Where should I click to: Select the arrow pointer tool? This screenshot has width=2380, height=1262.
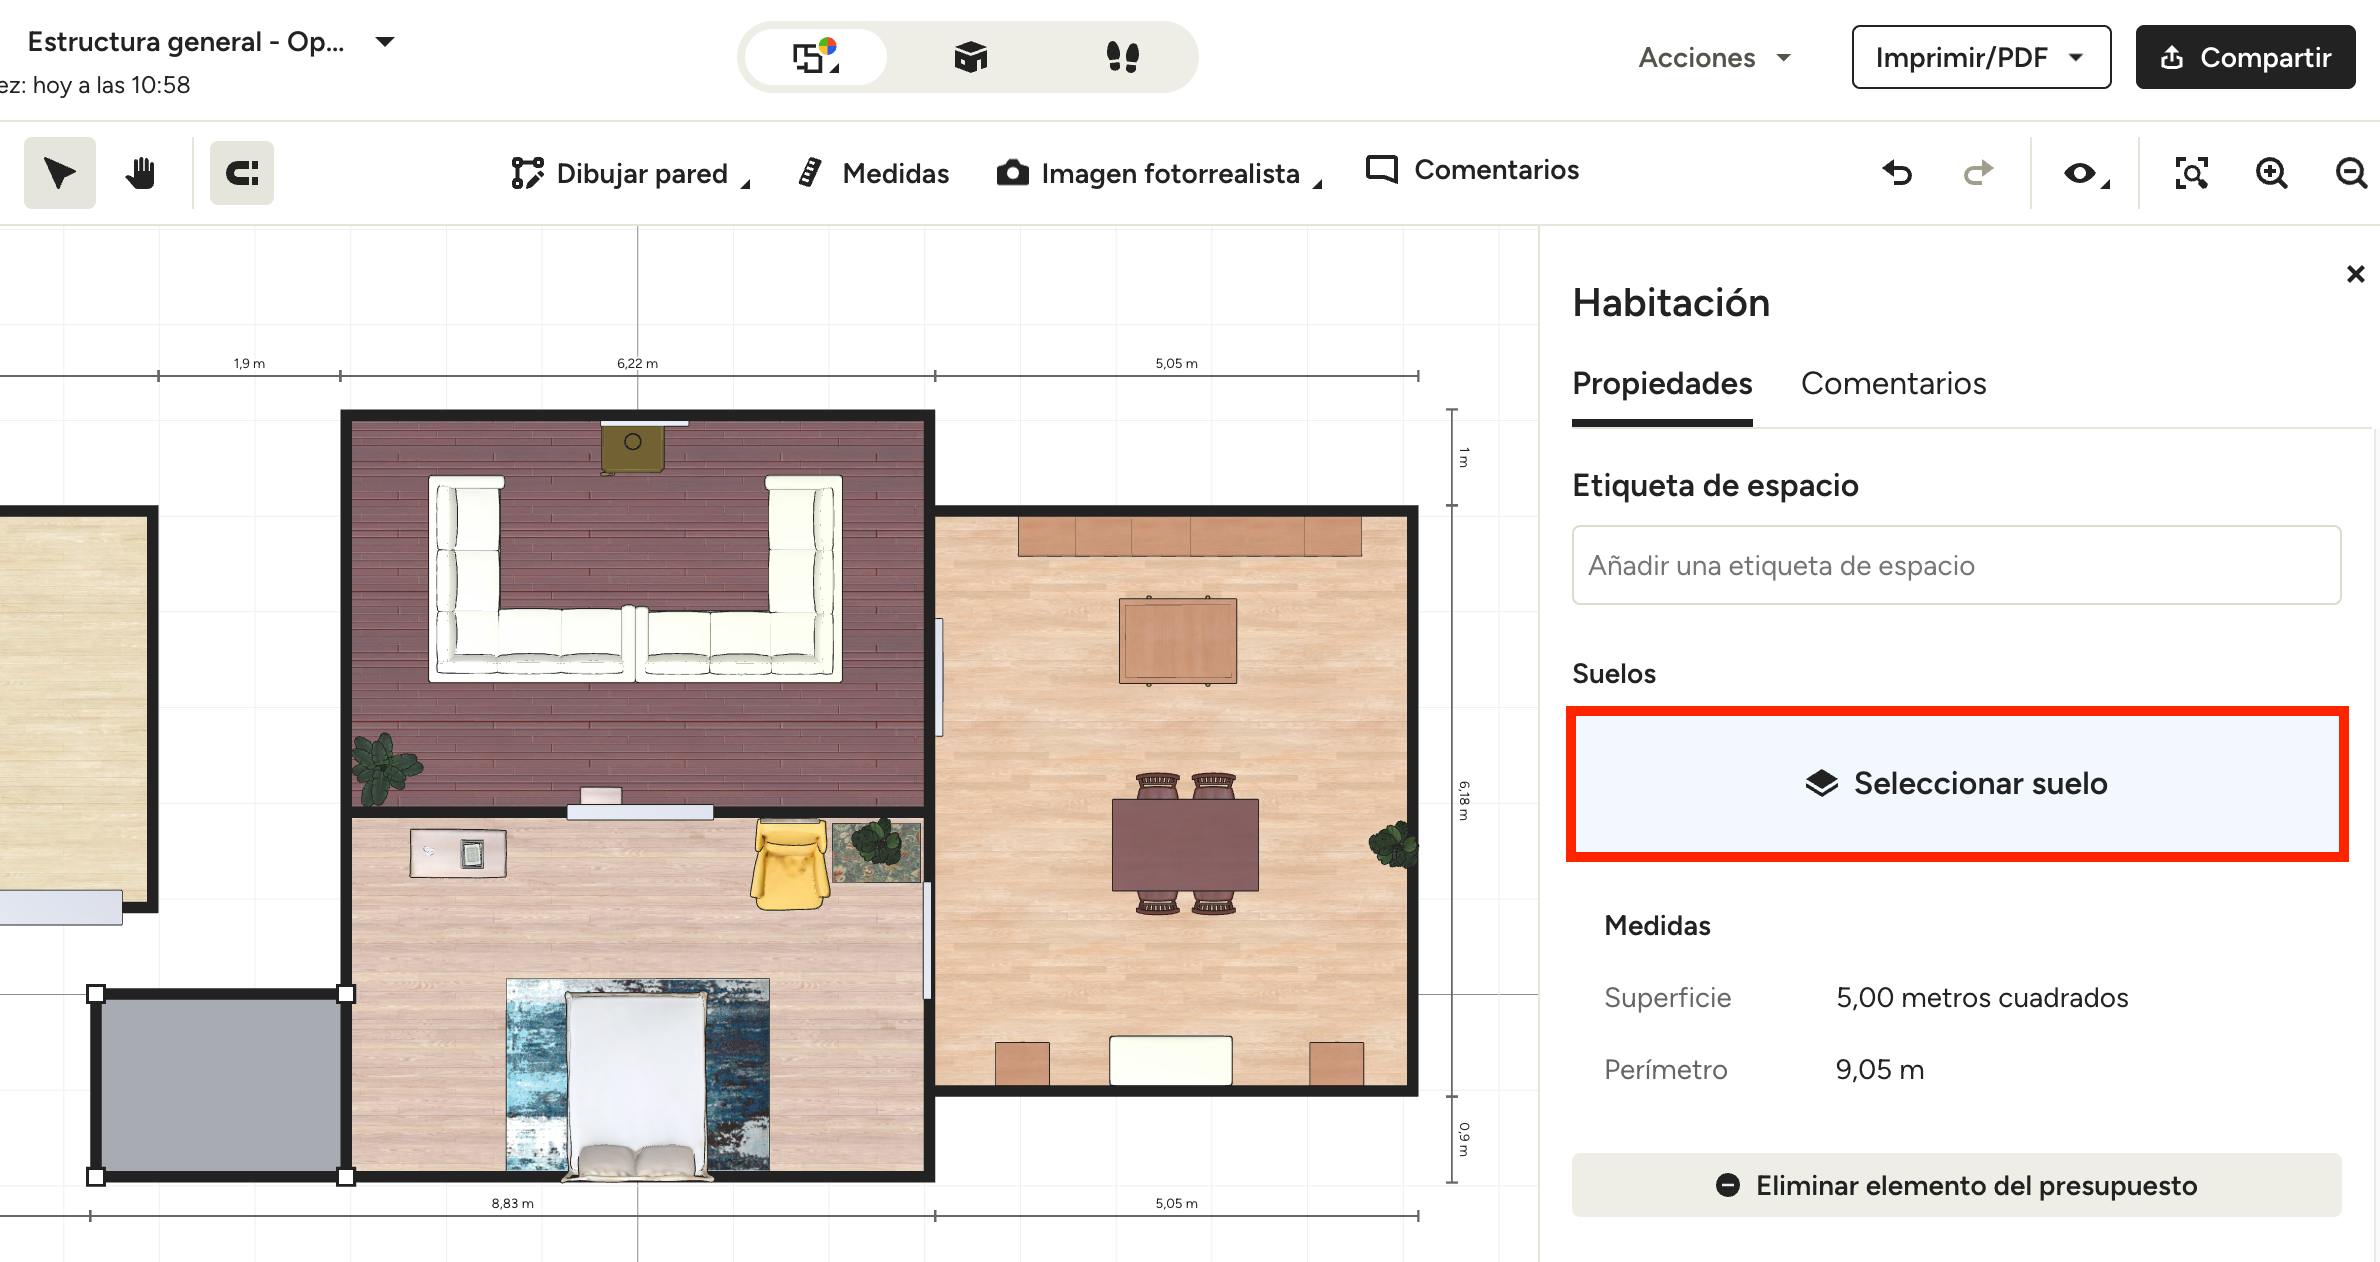click(x=59, y=173)
